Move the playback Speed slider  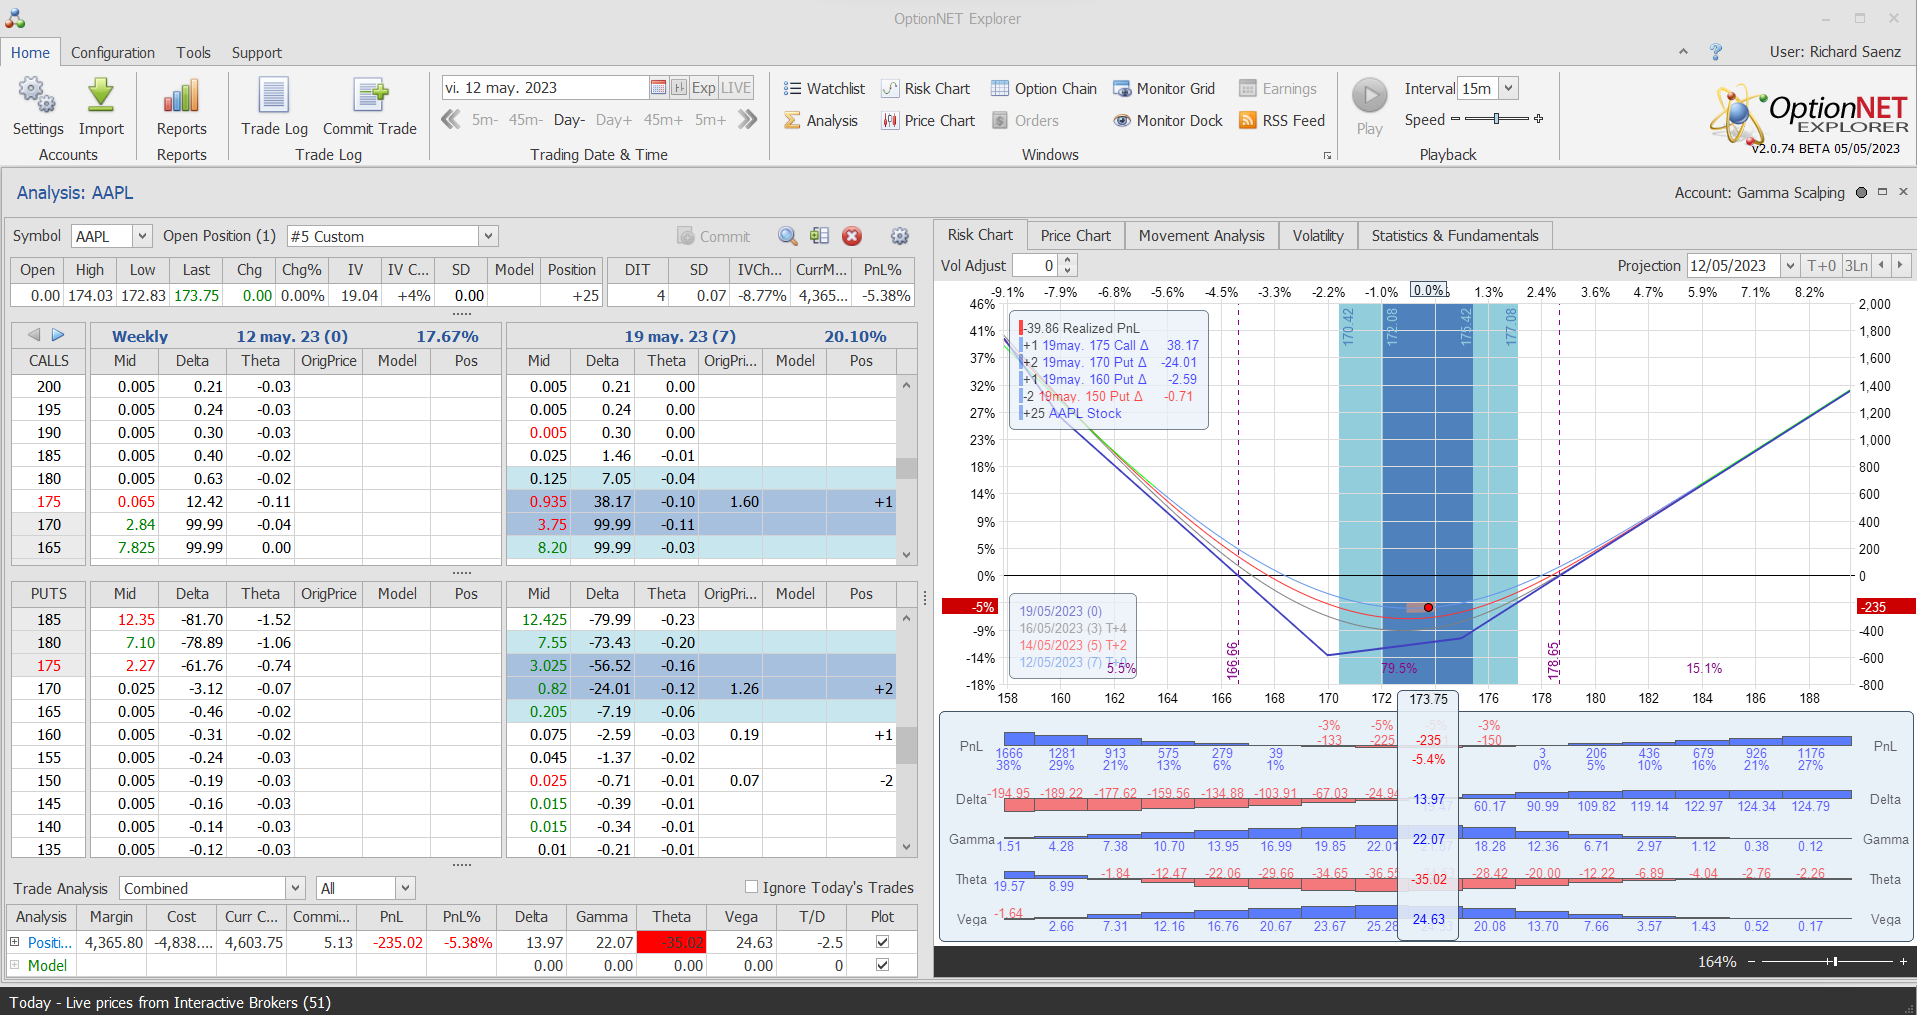(1497, 119)
